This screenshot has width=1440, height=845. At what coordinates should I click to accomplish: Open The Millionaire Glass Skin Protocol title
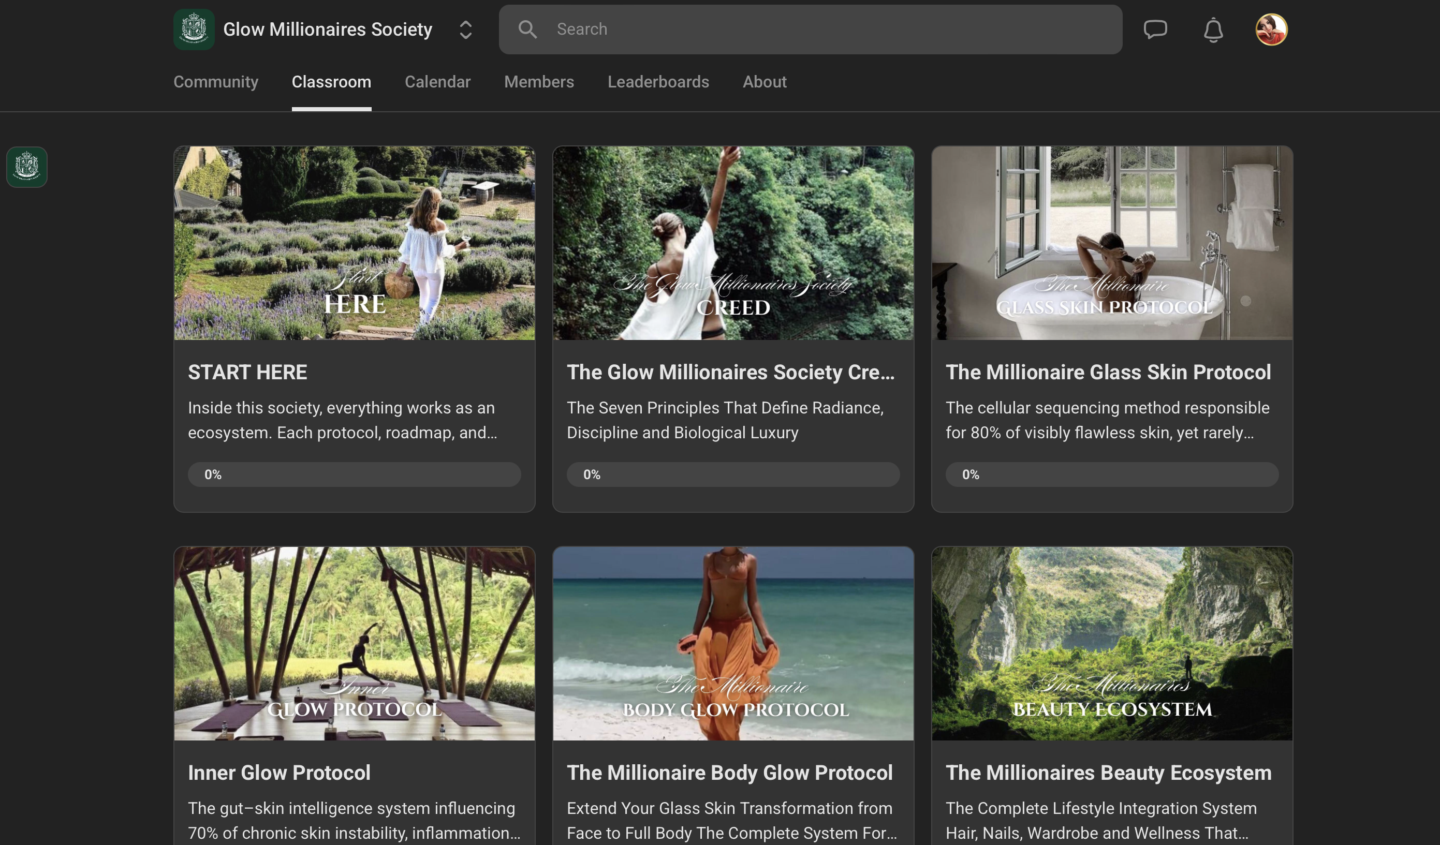[x=1108, y=372]
